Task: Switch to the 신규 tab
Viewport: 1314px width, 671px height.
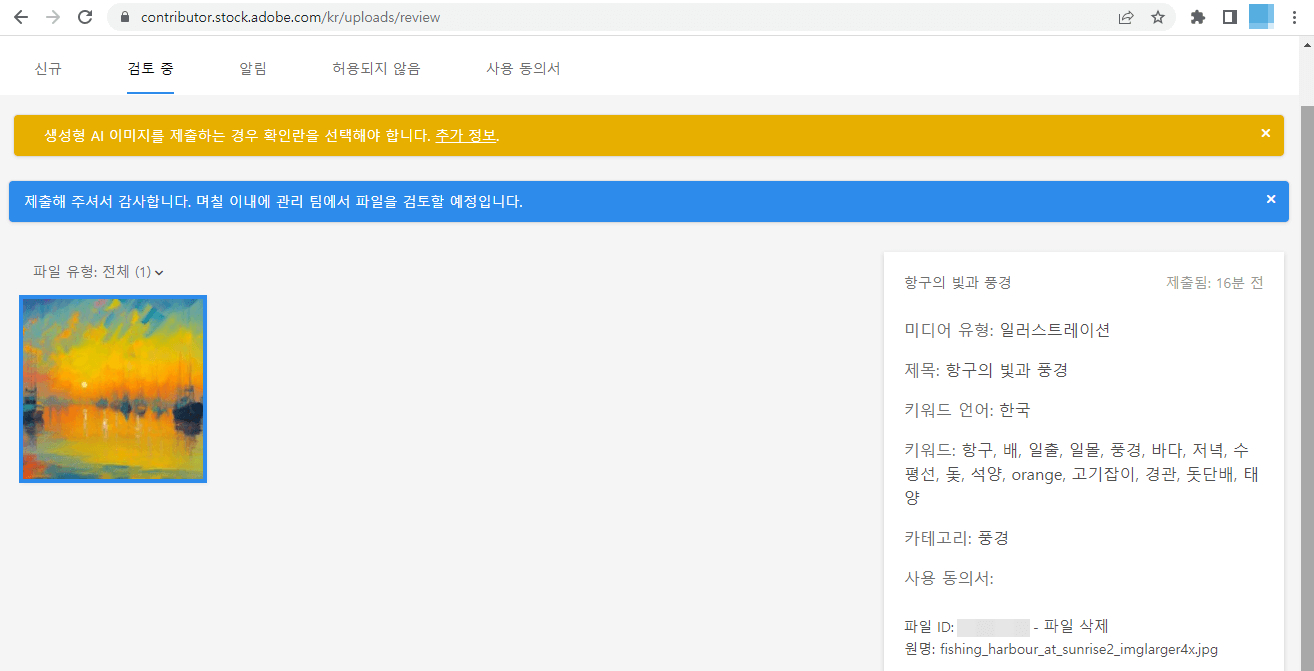Action: click(48, 68)
